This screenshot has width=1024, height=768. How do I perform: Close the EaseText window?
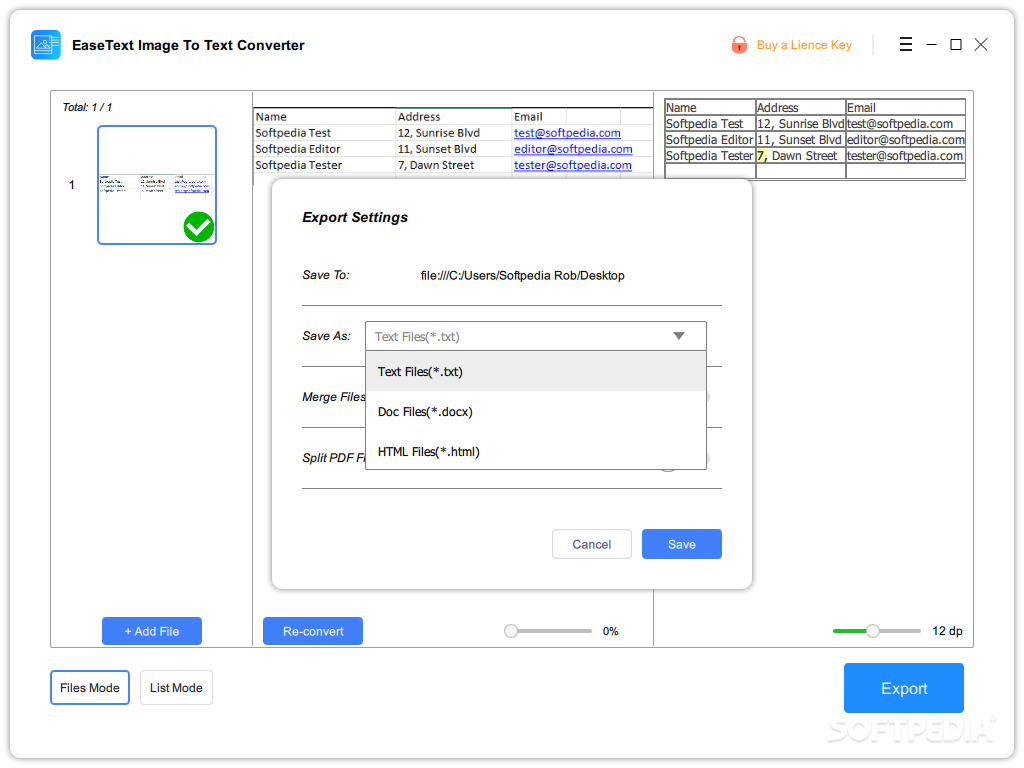981,44
